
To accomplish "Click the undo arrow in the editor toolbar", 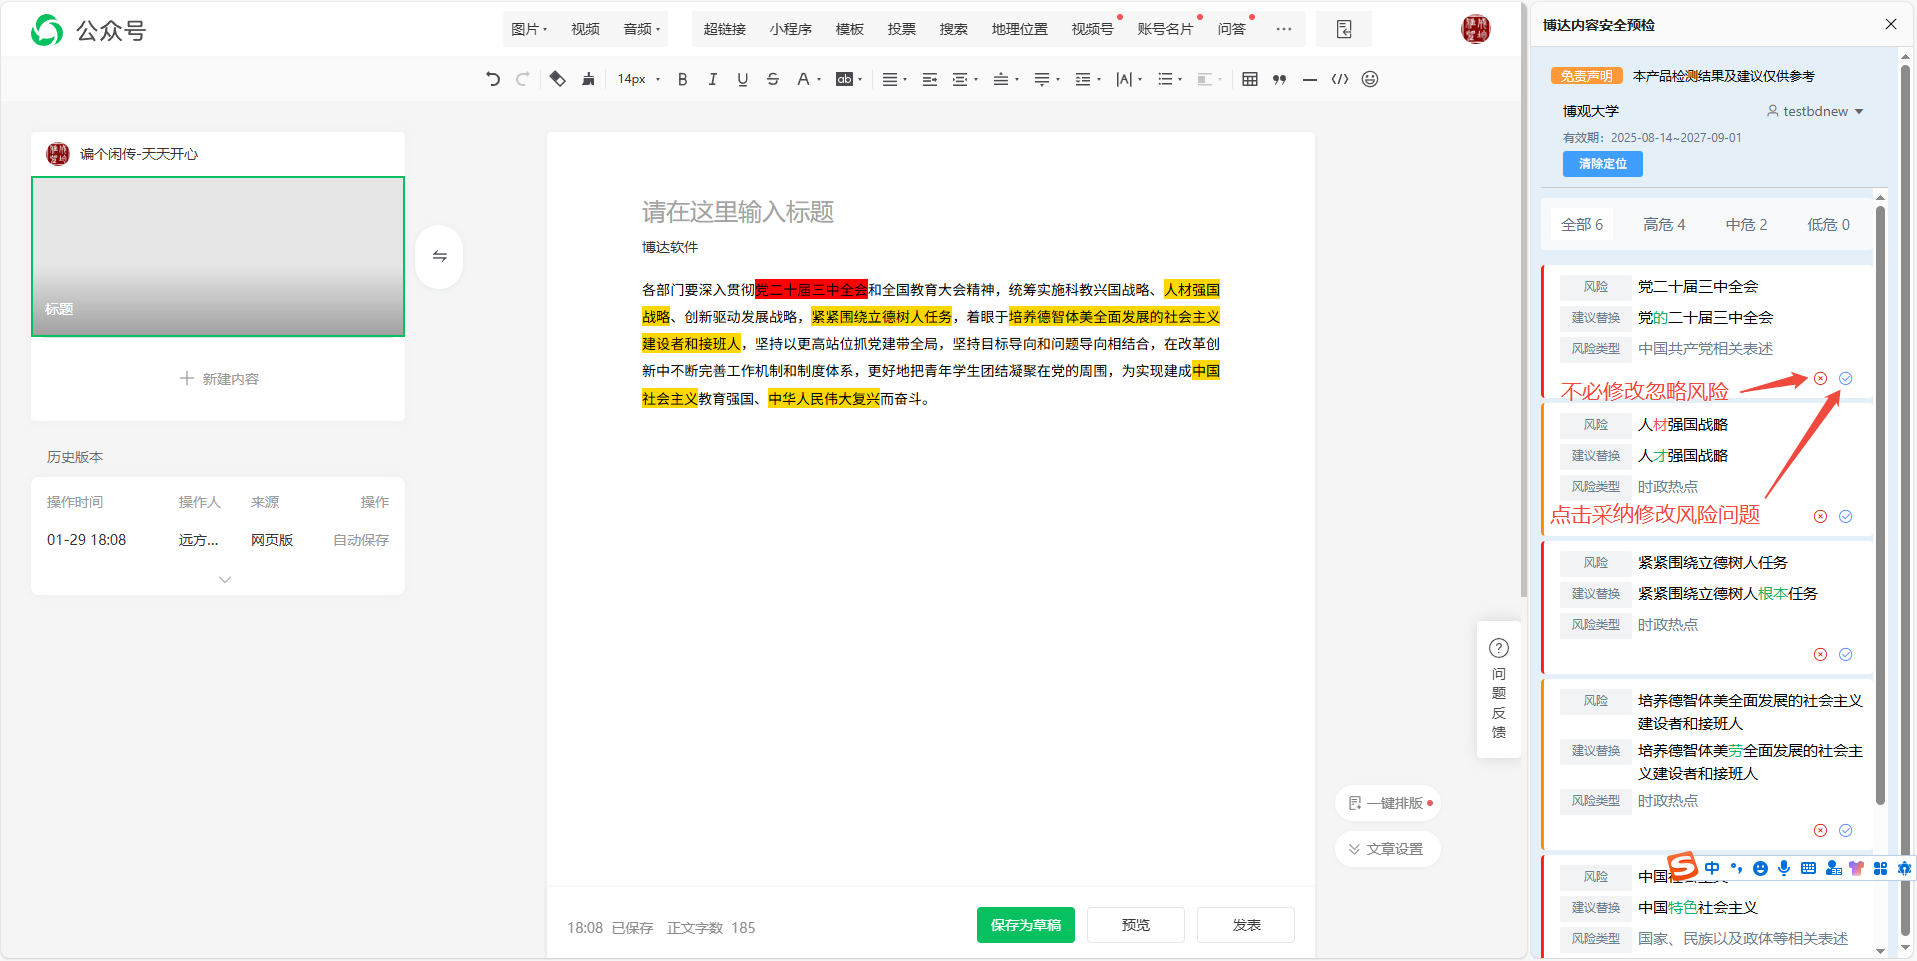I will click(x=492, y=79).
